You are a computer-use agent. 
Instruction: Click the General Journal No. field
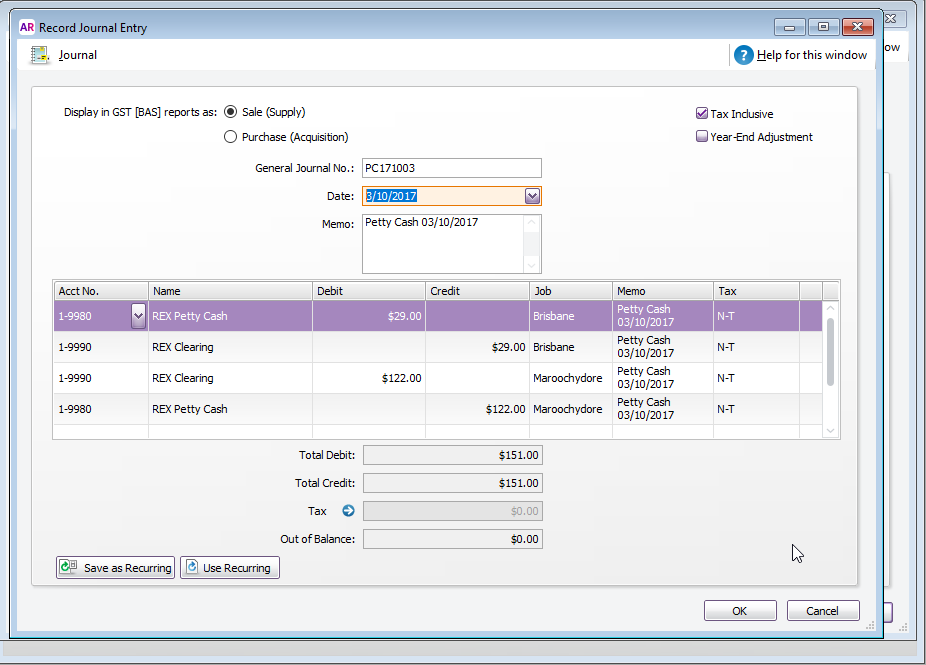click(x=452, y=168)
